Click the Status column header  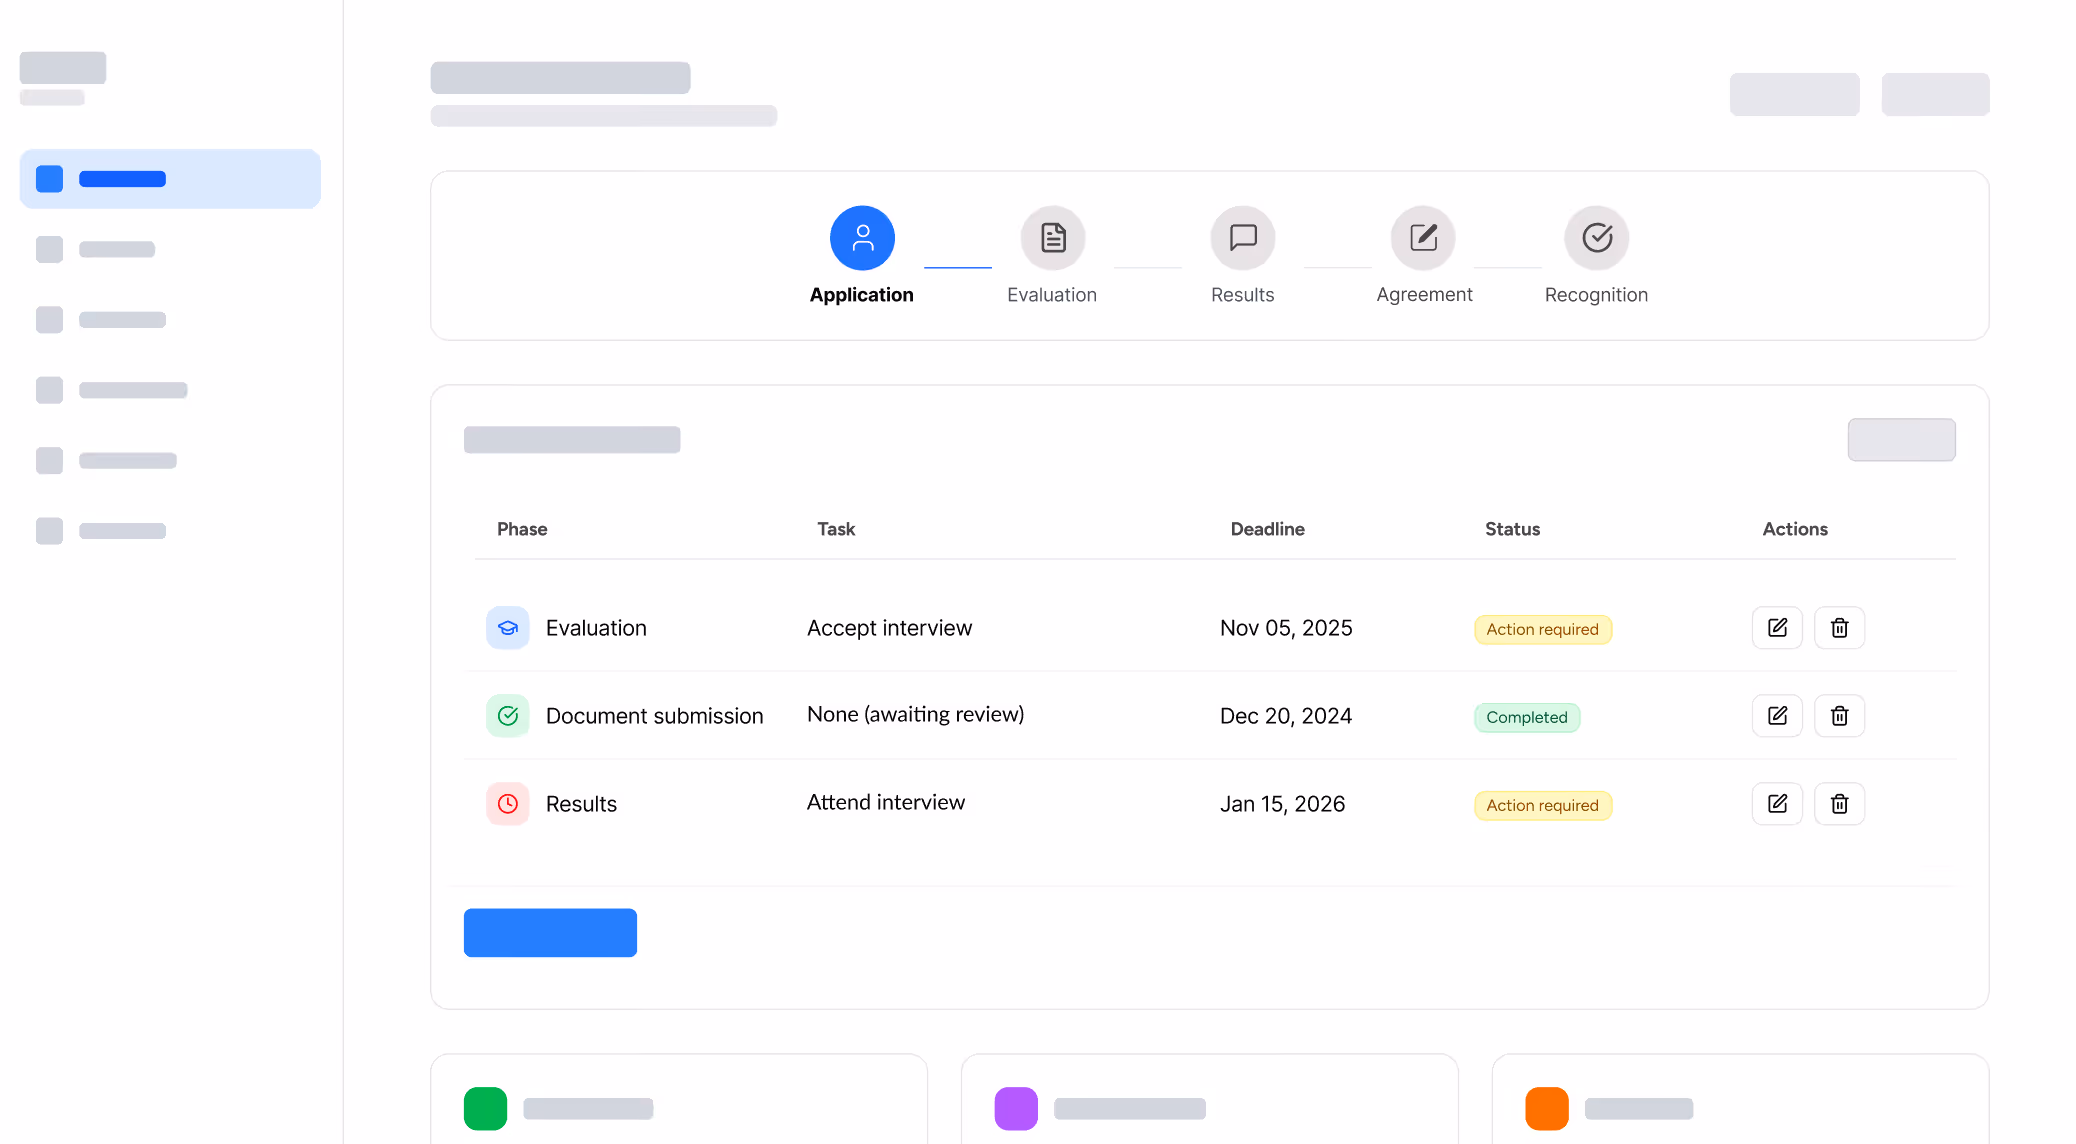[1512, 529]
